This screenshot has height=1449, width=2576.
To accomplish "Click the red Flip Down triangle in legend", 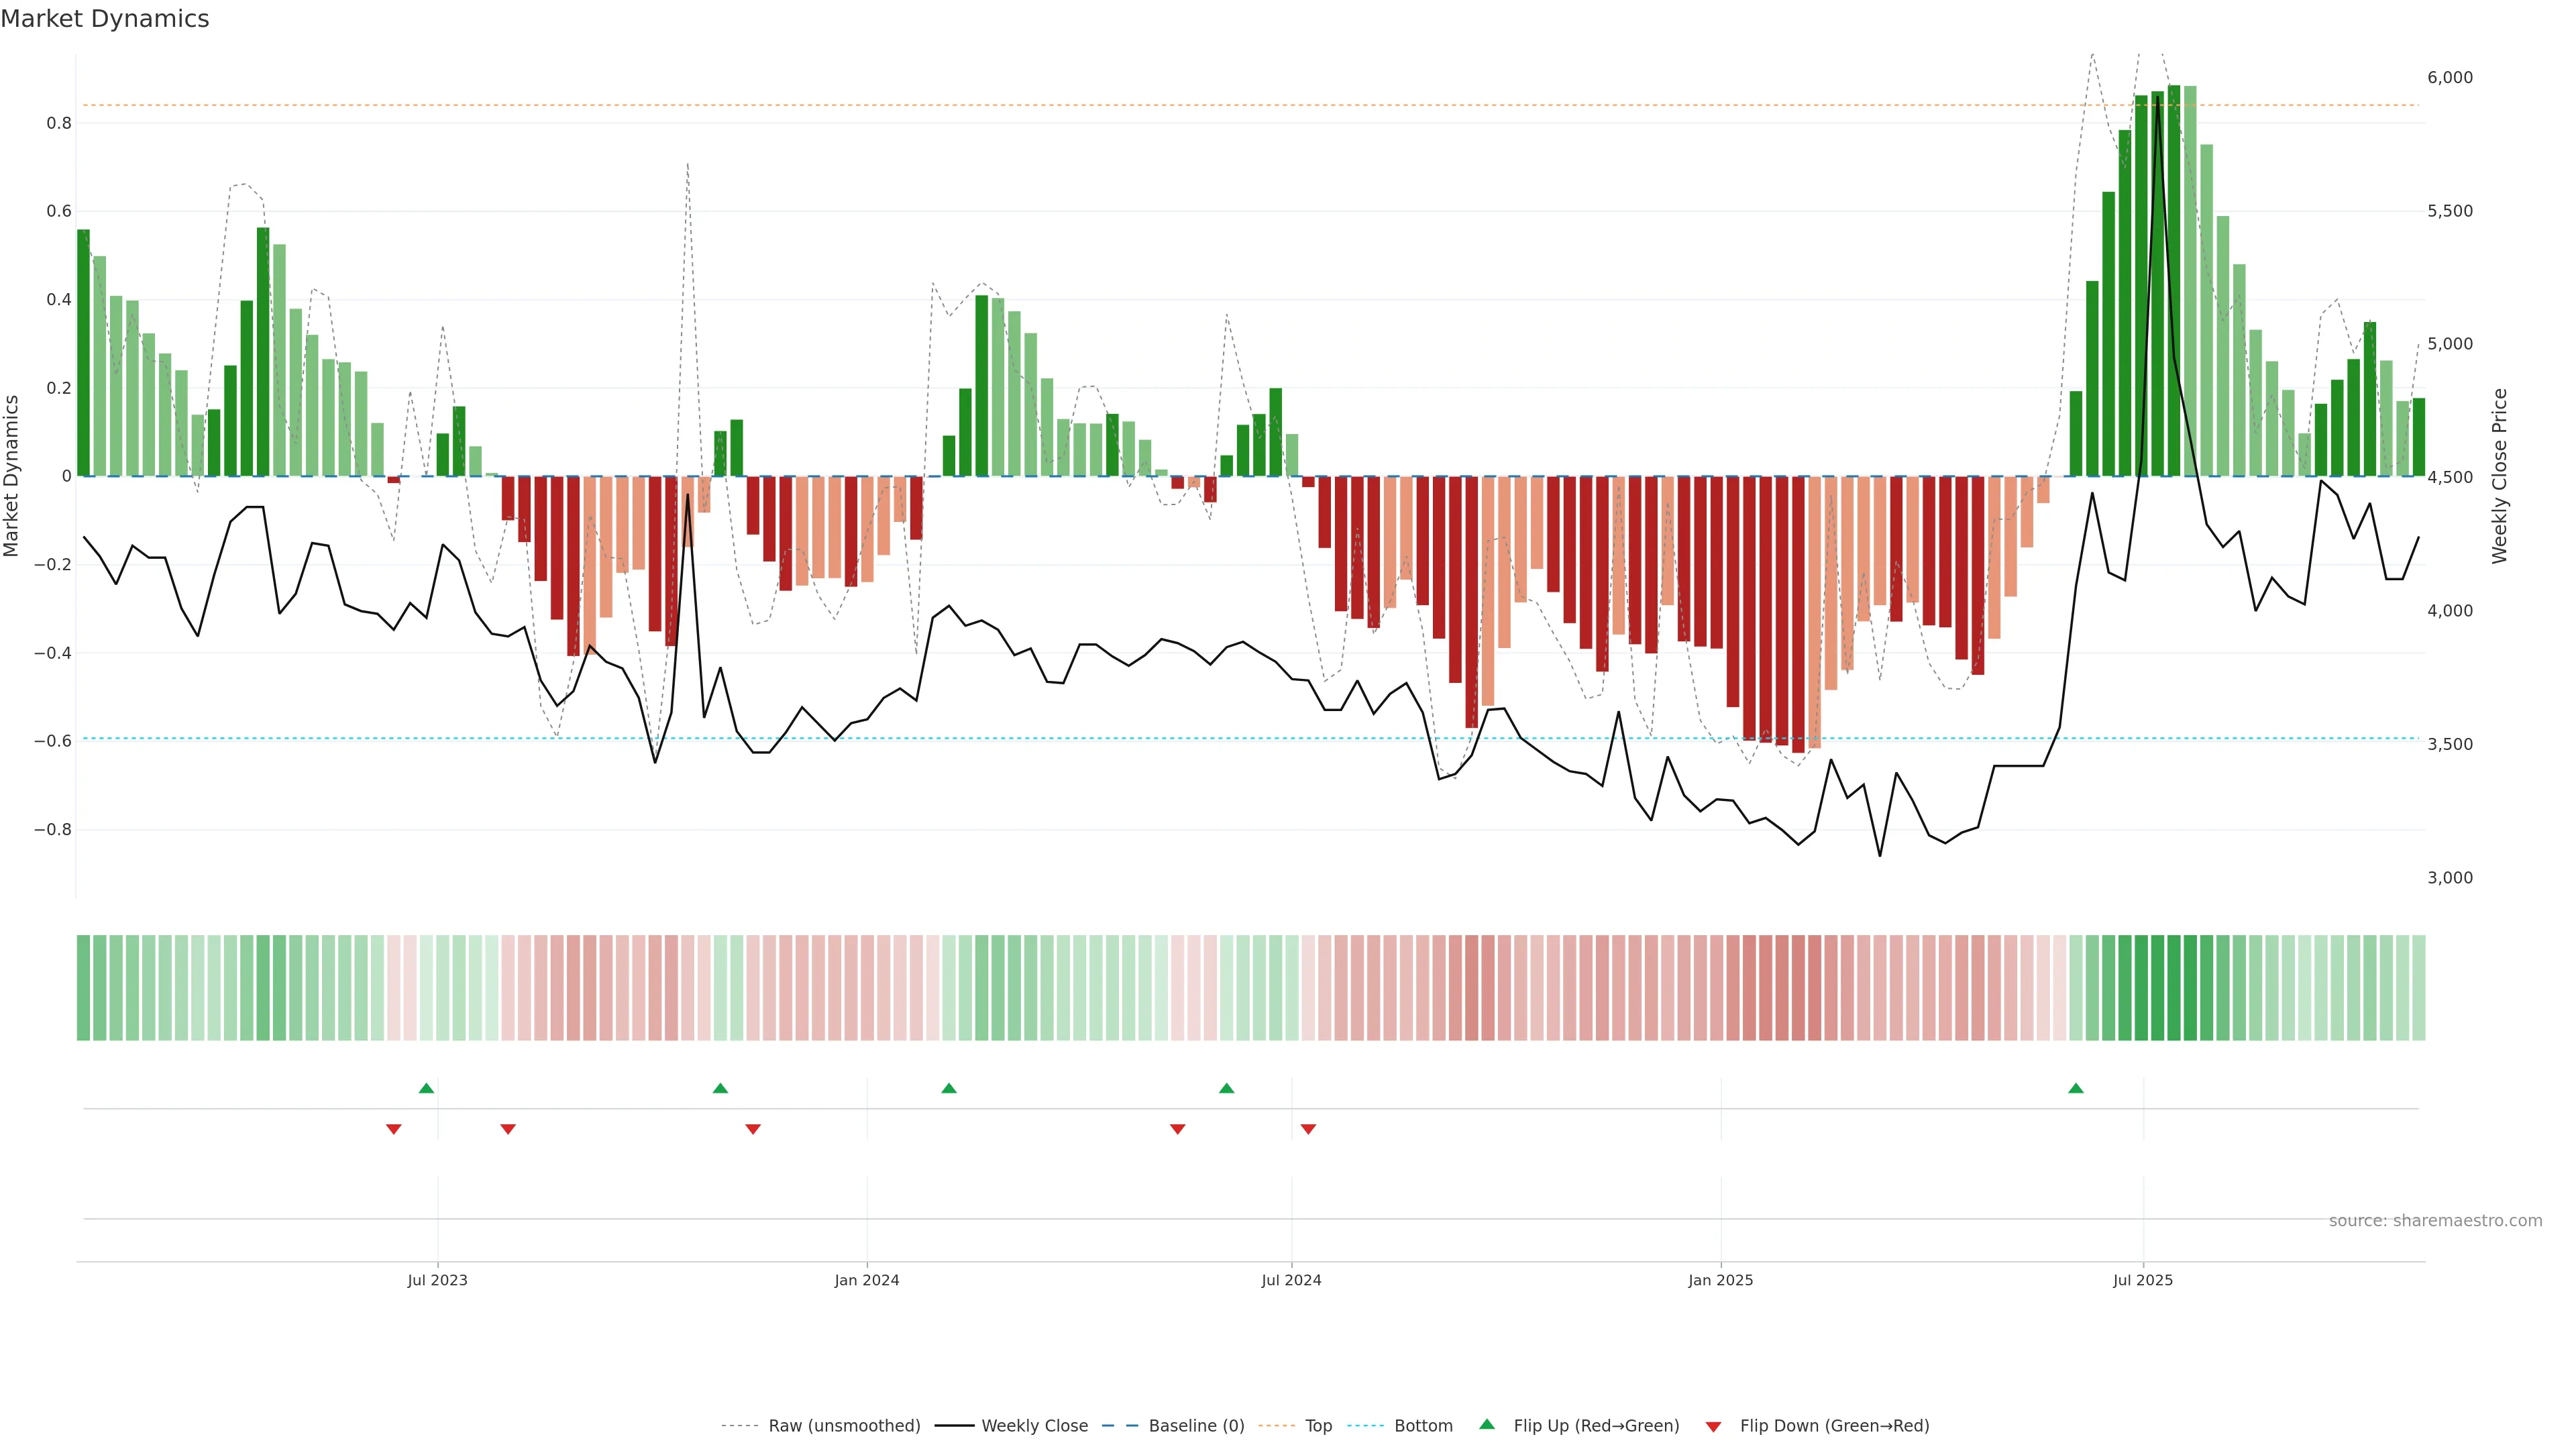I will tap(1713, 1427).
